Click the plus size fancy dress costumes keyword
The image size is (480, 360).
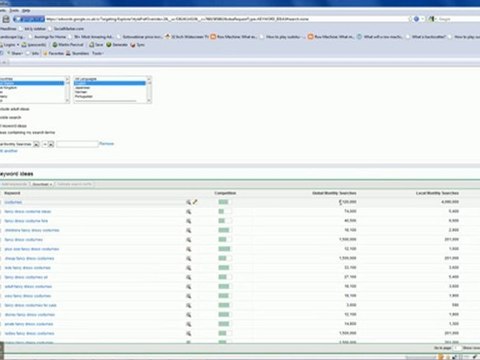(32, 249)
